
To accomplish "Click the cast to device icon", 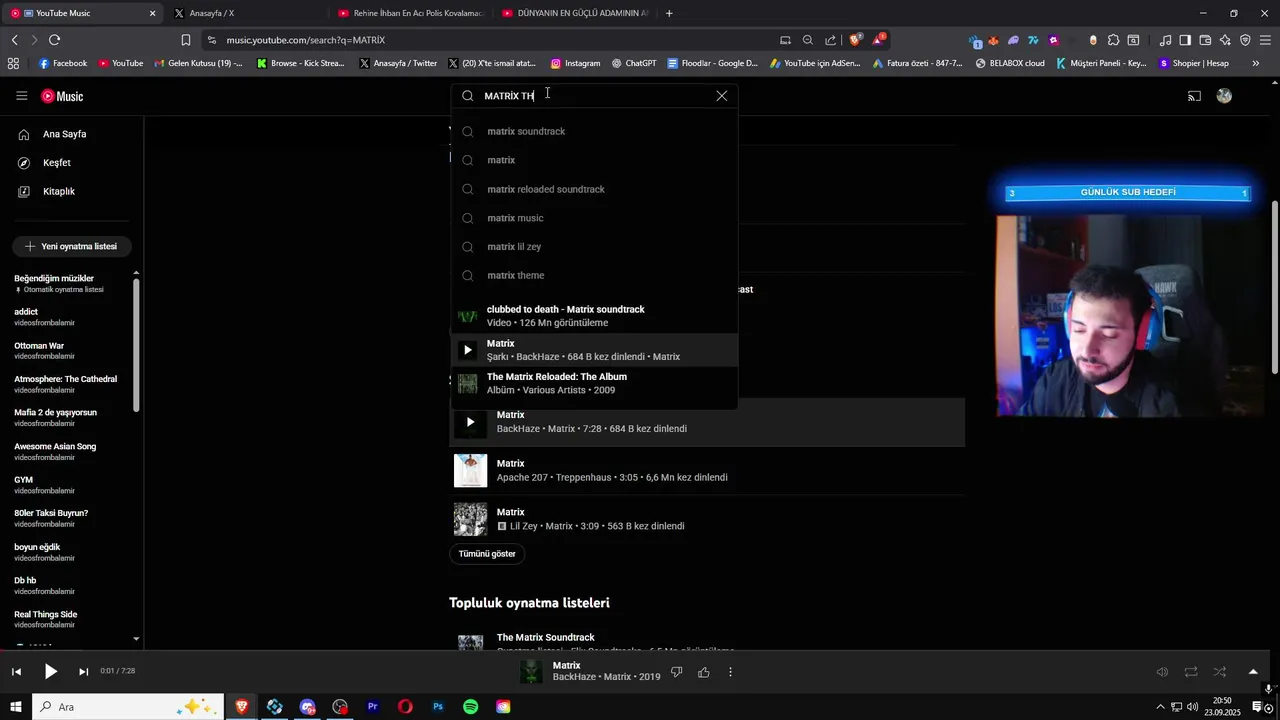I will [x=1194, y=96].
